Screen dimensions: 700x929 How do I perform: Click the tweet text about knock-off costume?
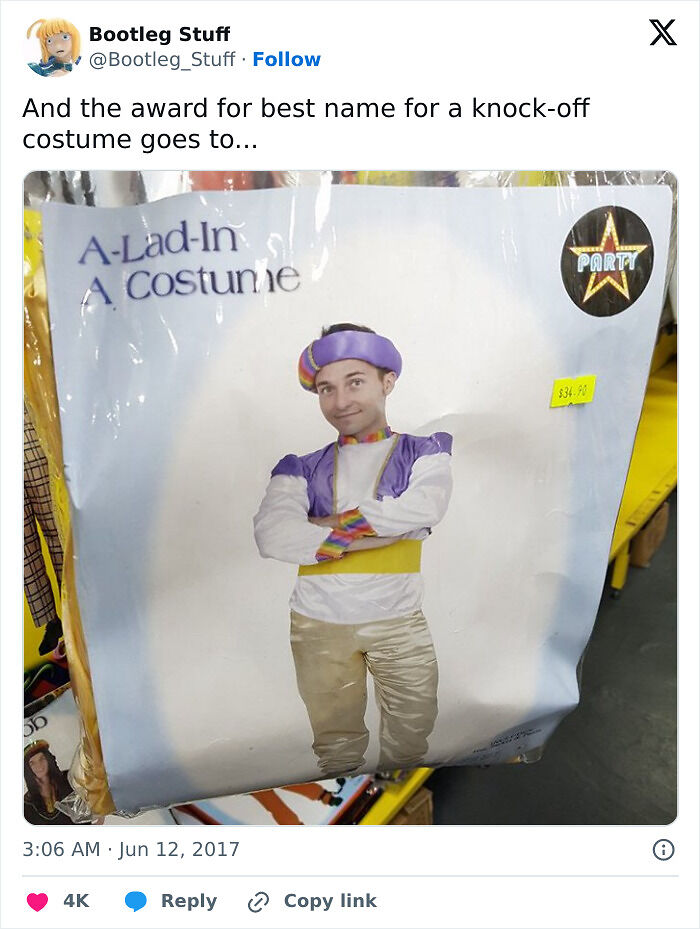(x=306, y=124)
